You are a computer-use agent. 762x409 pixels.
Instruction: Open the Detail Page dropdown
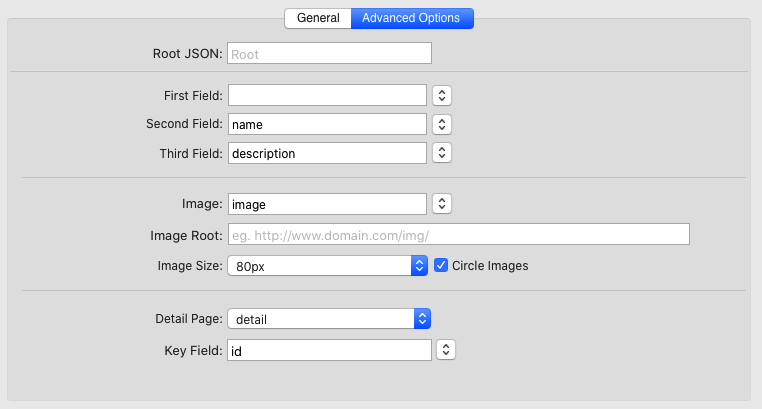320,319
